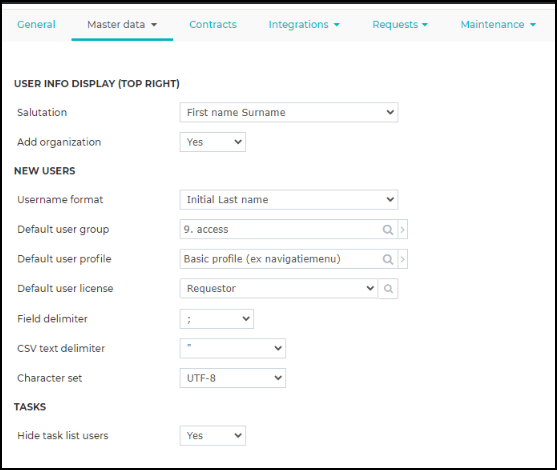Click the Default user license label
557x470 pixels.
coord(65,288)
